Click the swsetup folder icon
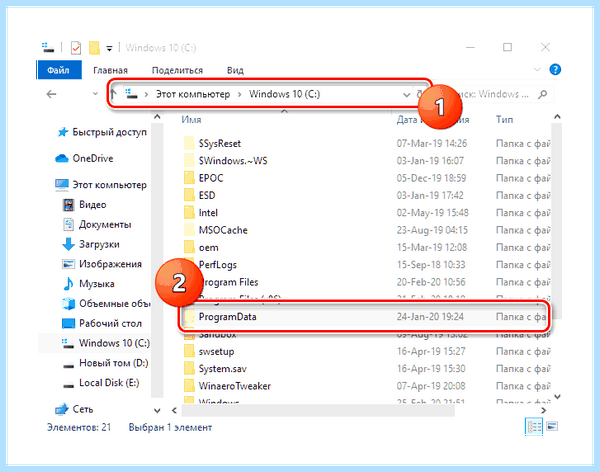The width and height of the screenshot is (600, 472). tap(189, 351)
